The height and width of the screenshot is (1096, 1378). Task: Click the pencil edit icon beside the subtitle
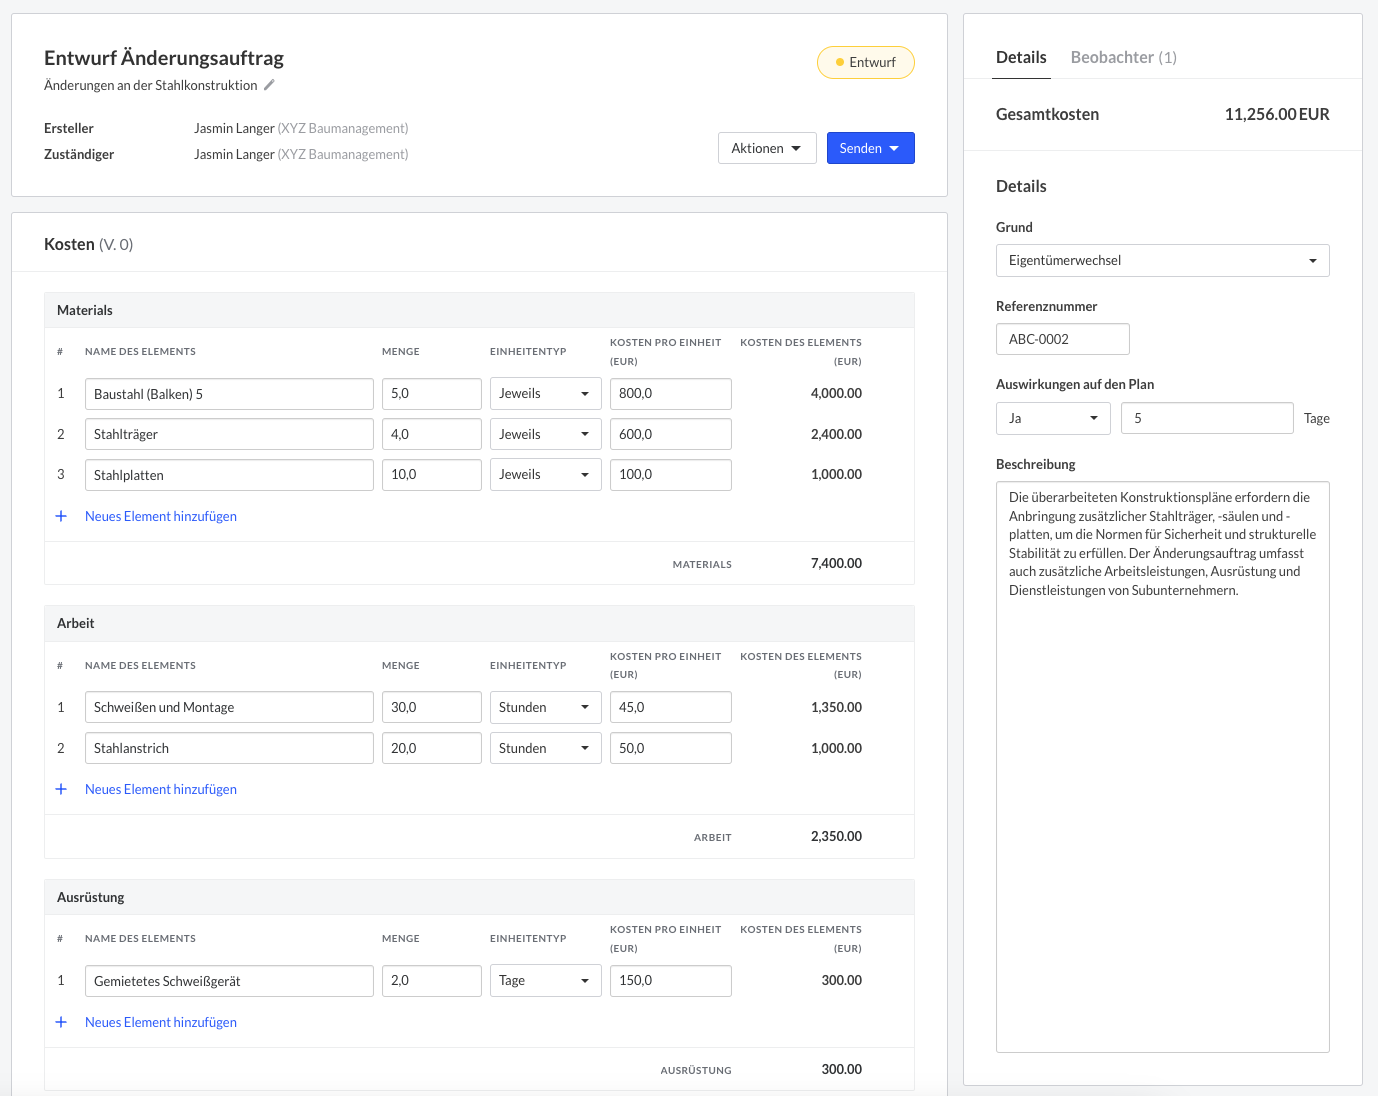click(269, 85)
